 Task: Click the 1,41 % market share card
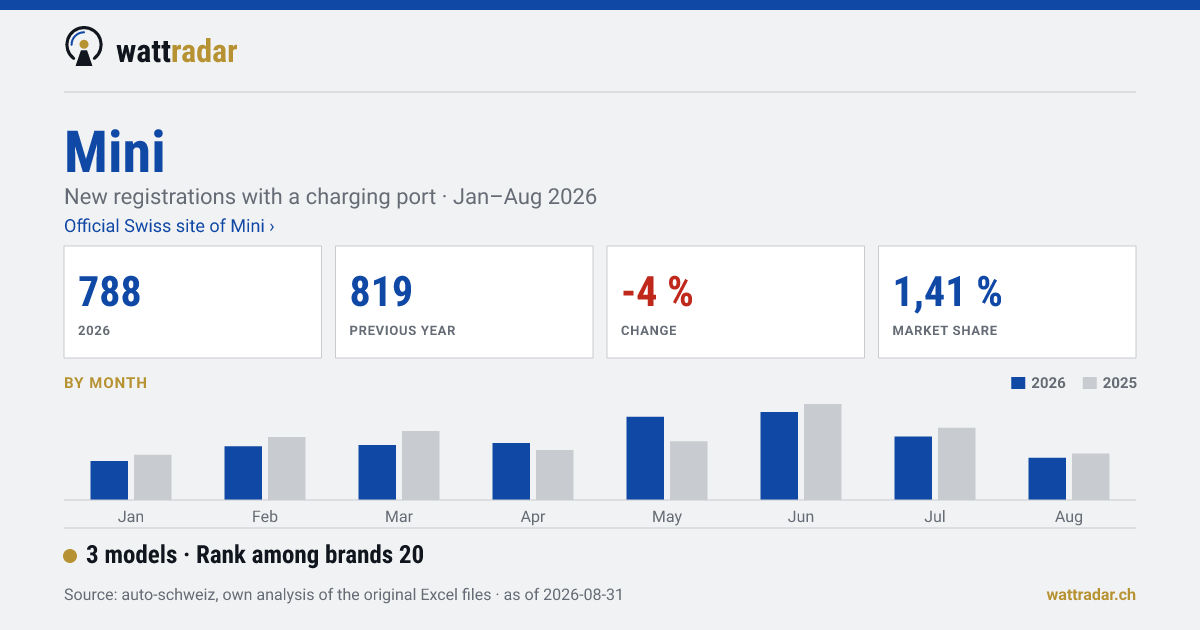tap(1007, 302)
